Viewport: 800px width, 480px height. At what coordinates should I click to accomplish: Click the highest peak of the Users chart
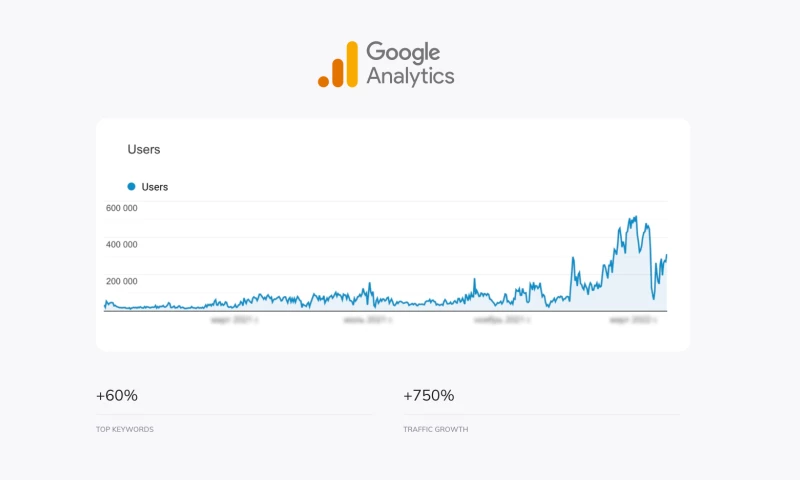[x=634, y=217]
